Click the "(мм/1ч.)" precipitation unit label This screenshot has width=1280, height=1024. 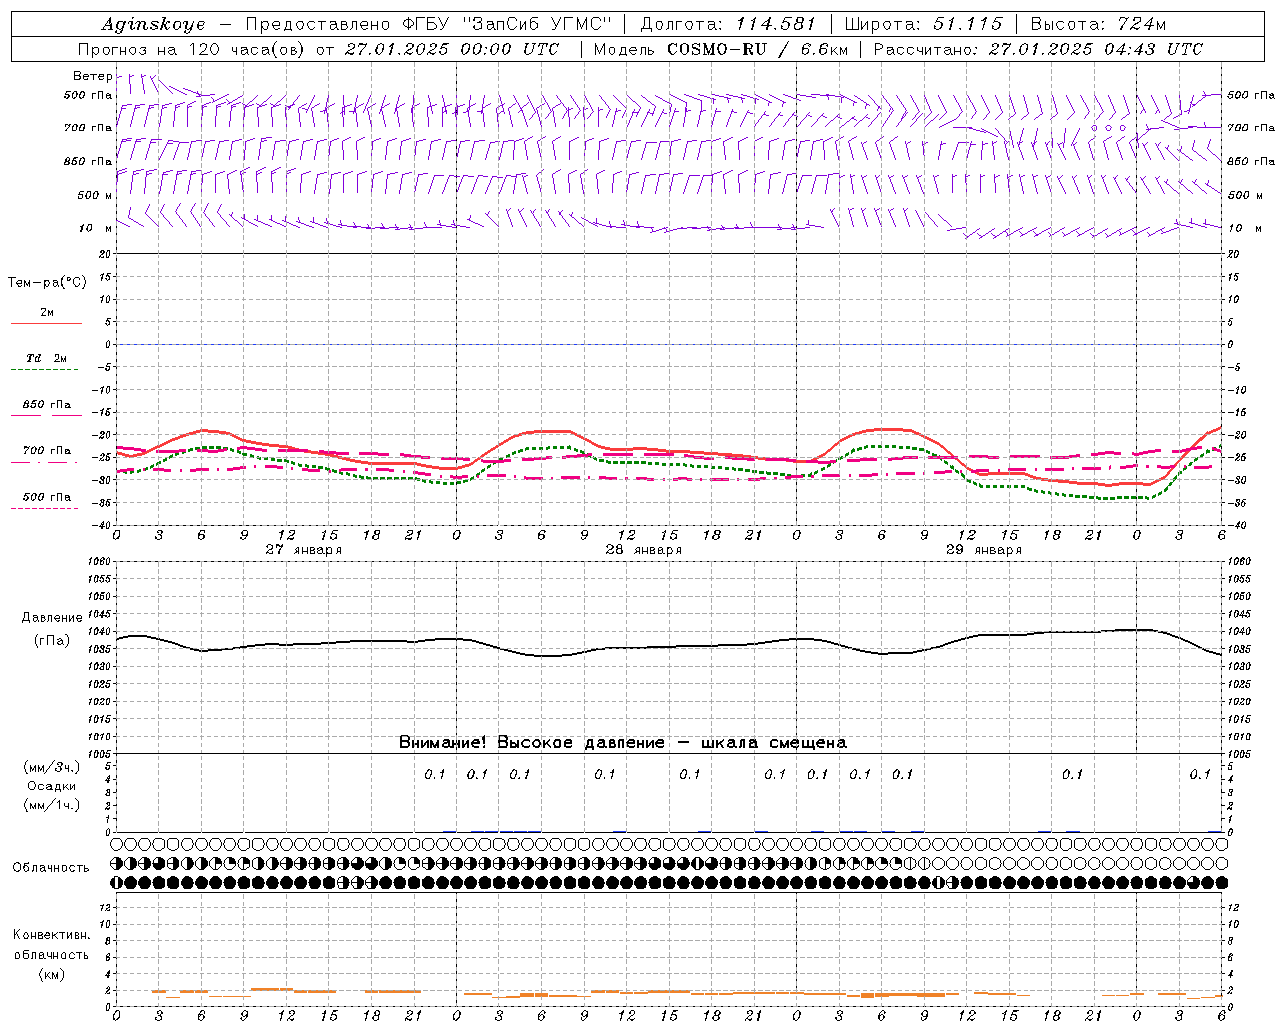coord(51,805)
